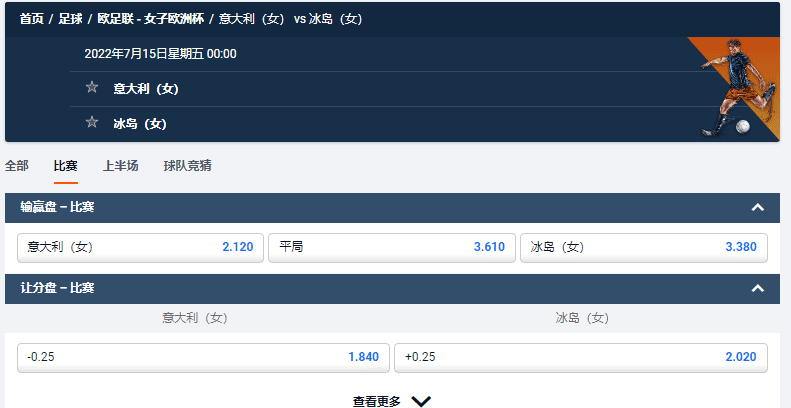Open the 球队竞猜 tab
Screen dimensions: 791x408
point(188,166)
